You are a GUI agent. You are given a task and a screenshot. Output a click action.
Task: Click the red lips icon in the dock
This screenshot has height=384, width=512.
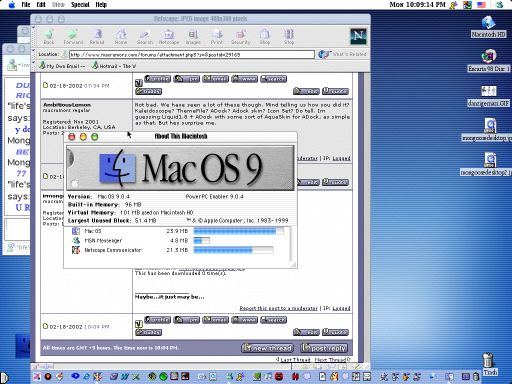(279, 377)
